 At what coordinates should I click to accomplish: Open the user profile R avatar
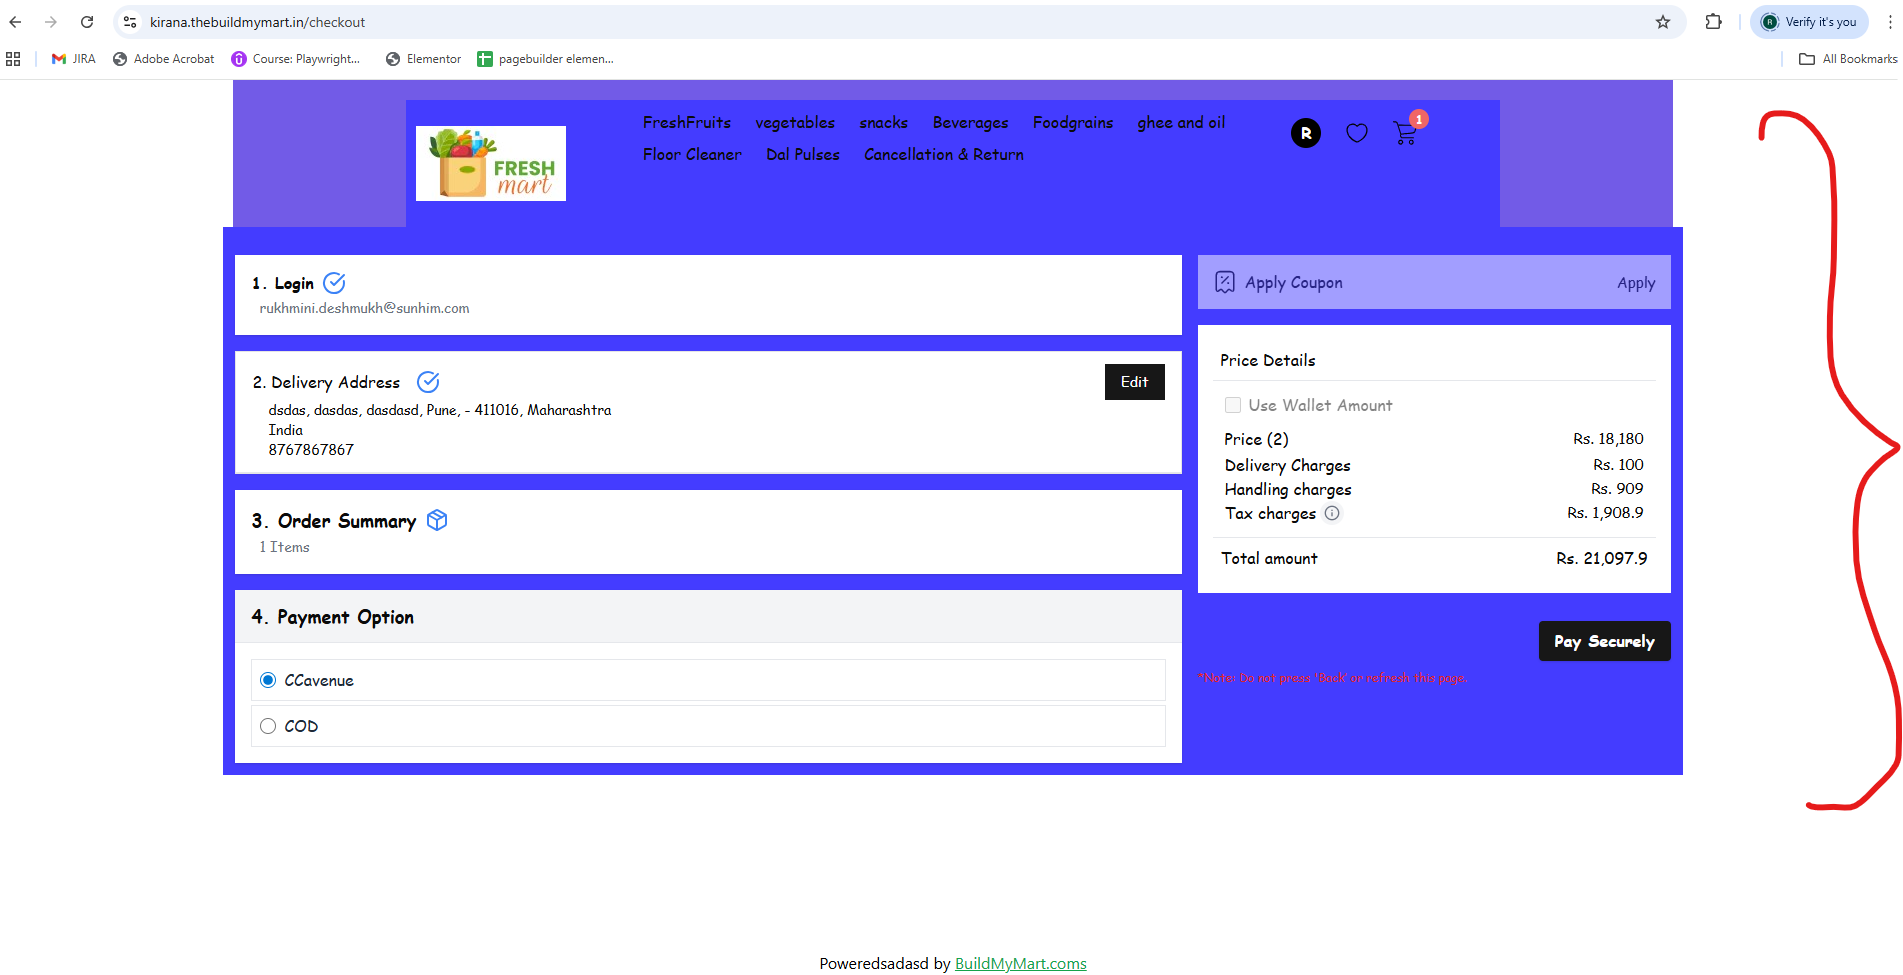coord(1306,133)
